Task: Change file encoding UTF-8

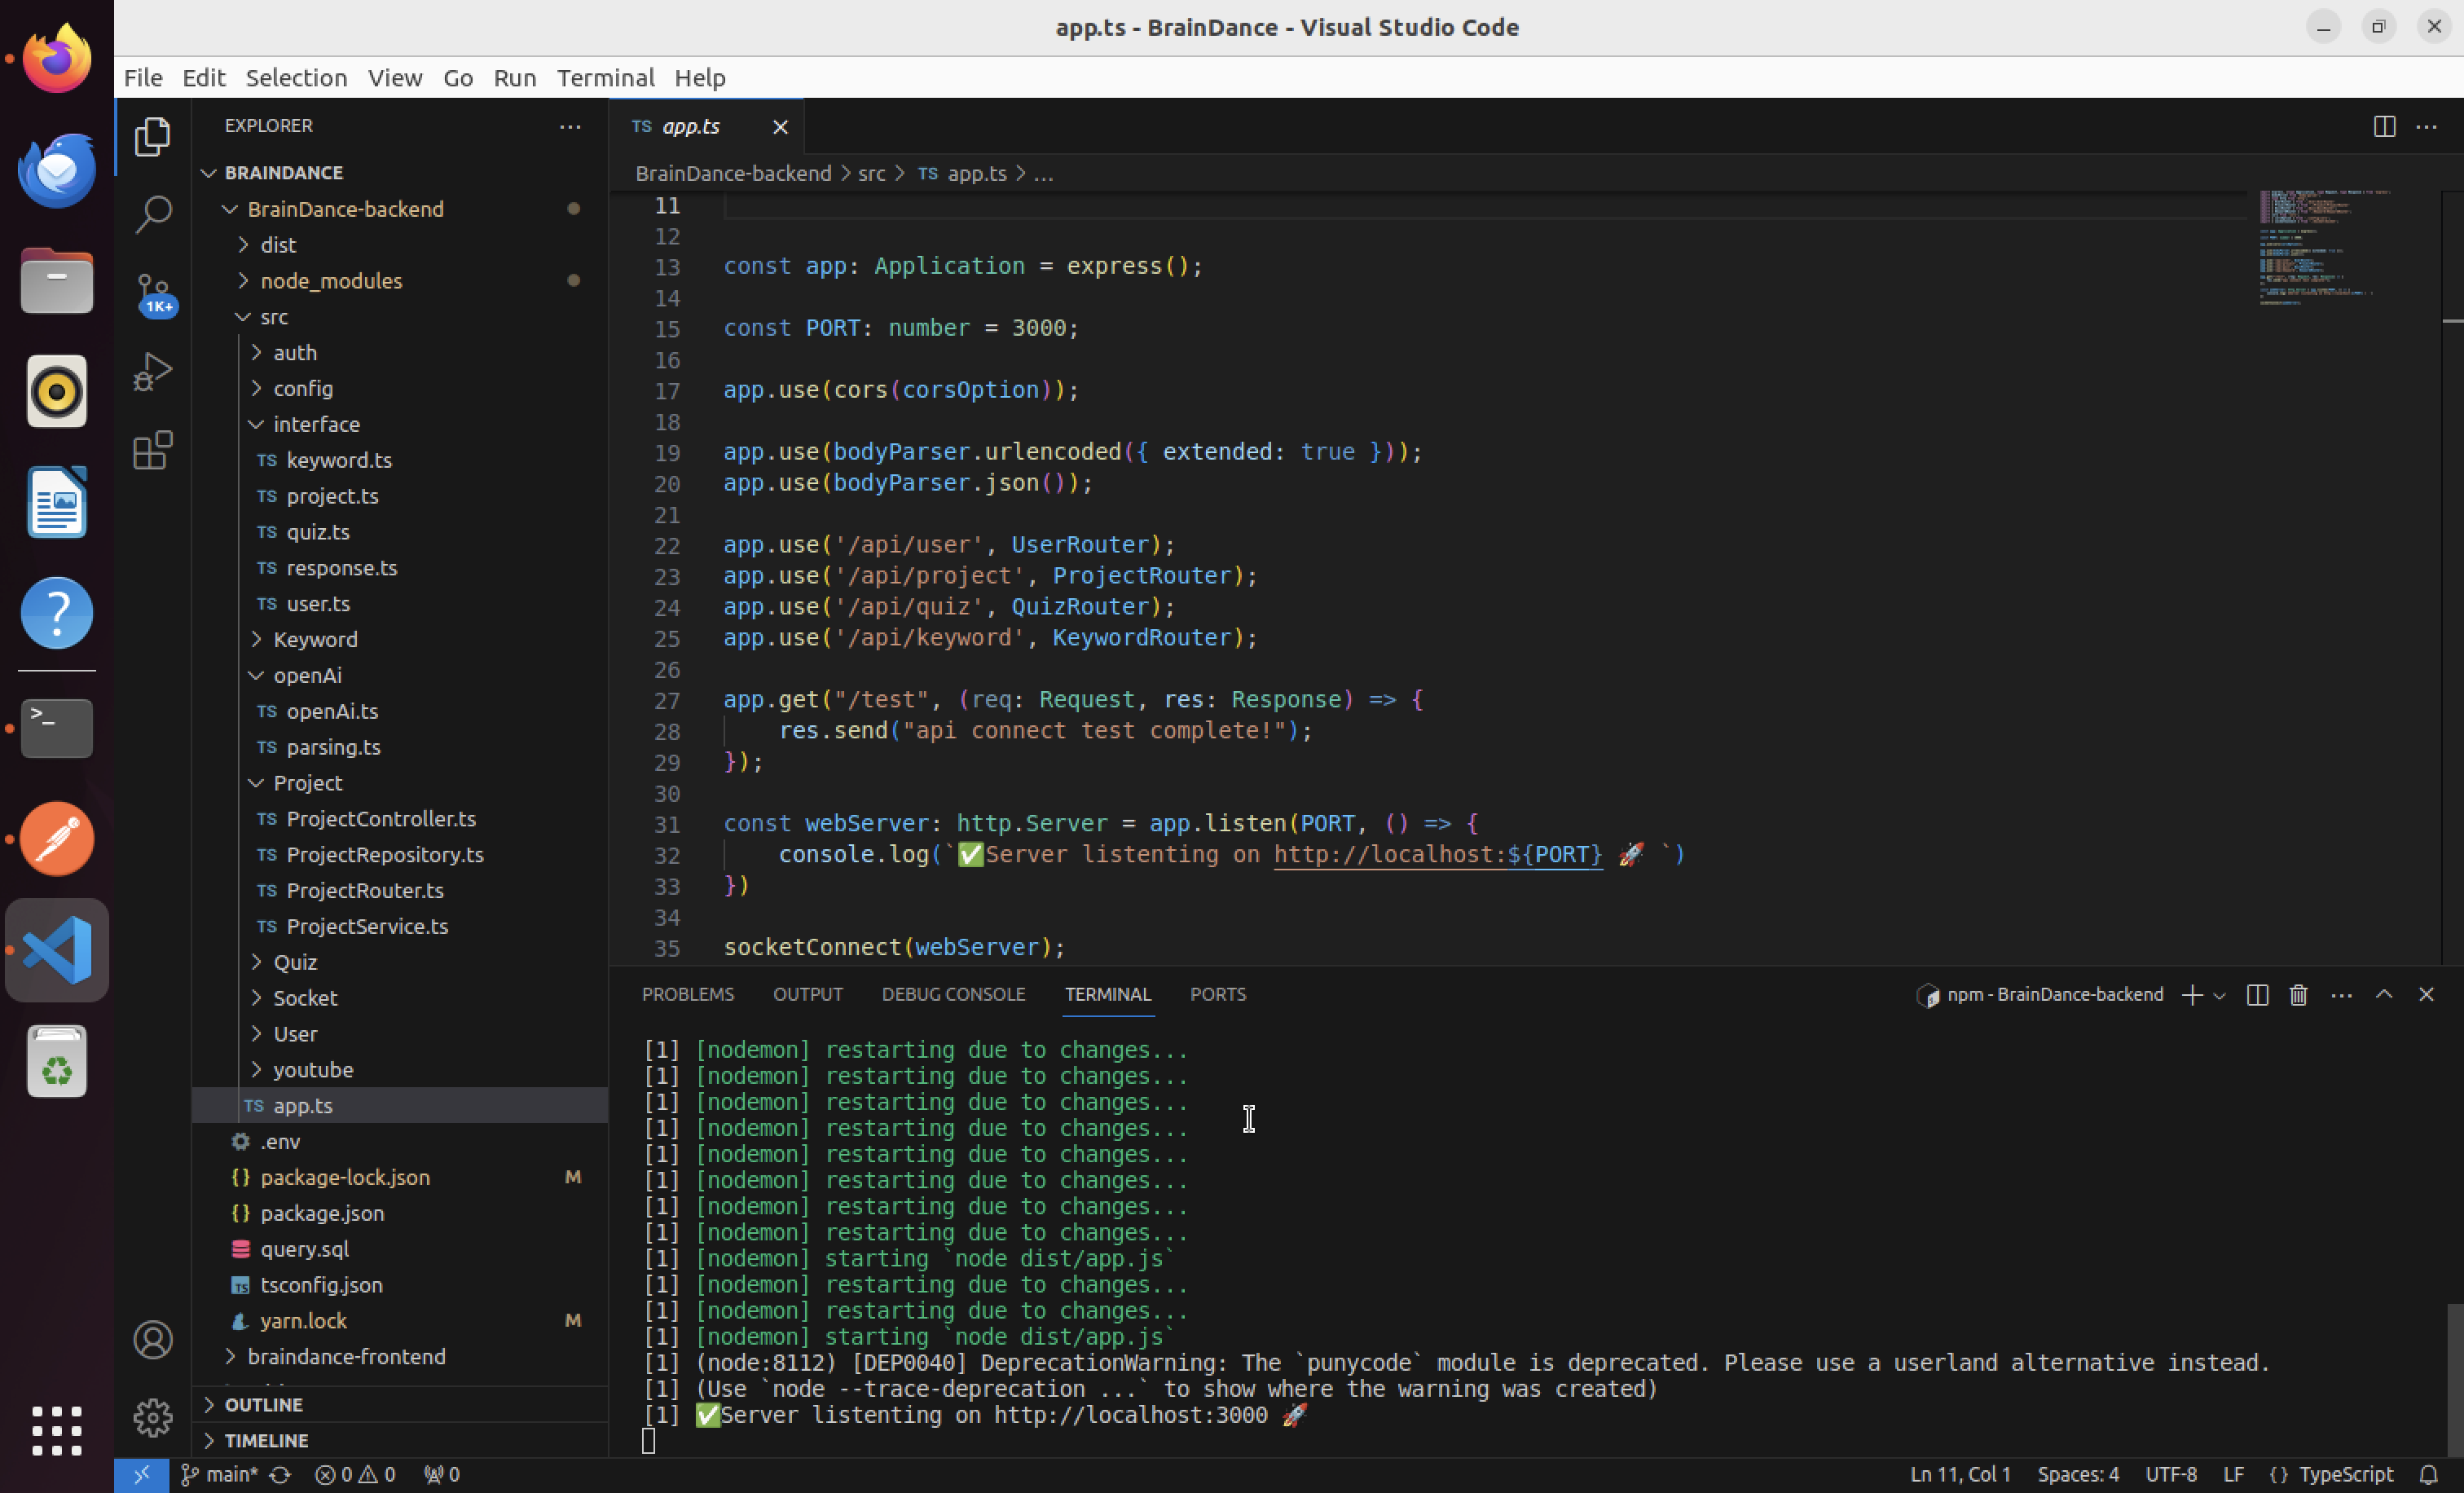Action: tap(2170, 1474)
